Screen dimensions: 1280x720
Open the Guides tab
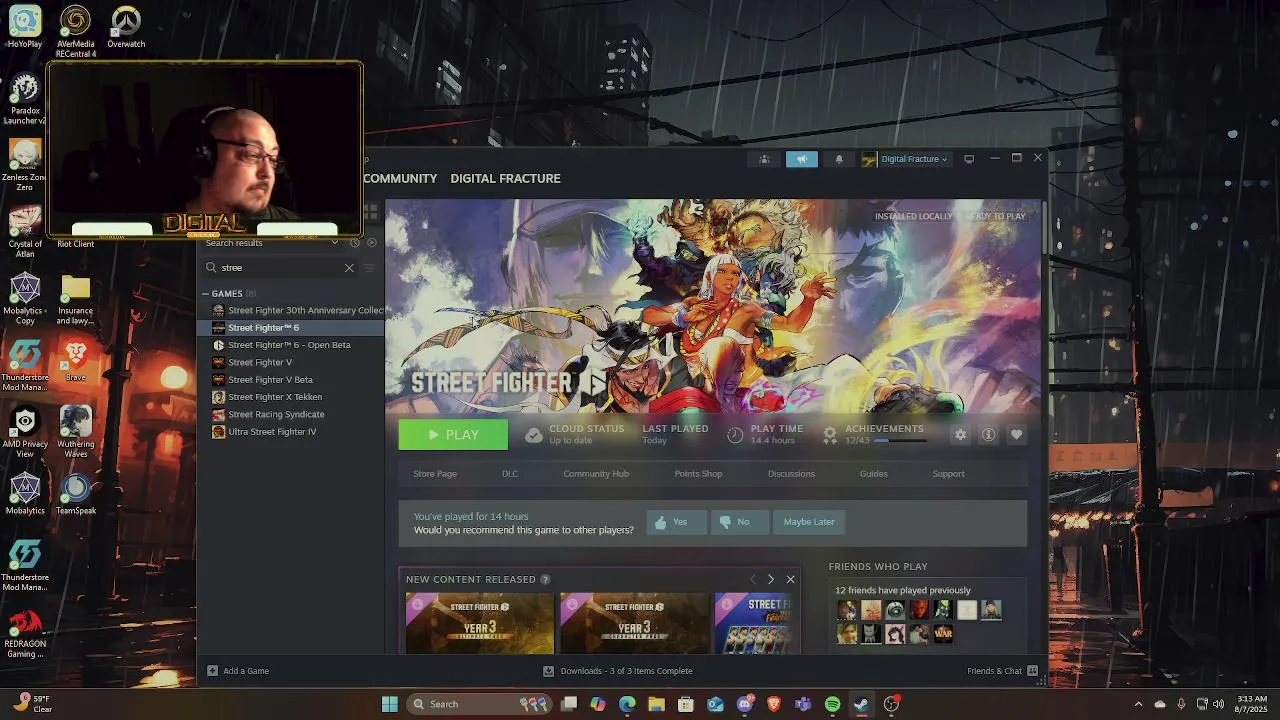874,474
